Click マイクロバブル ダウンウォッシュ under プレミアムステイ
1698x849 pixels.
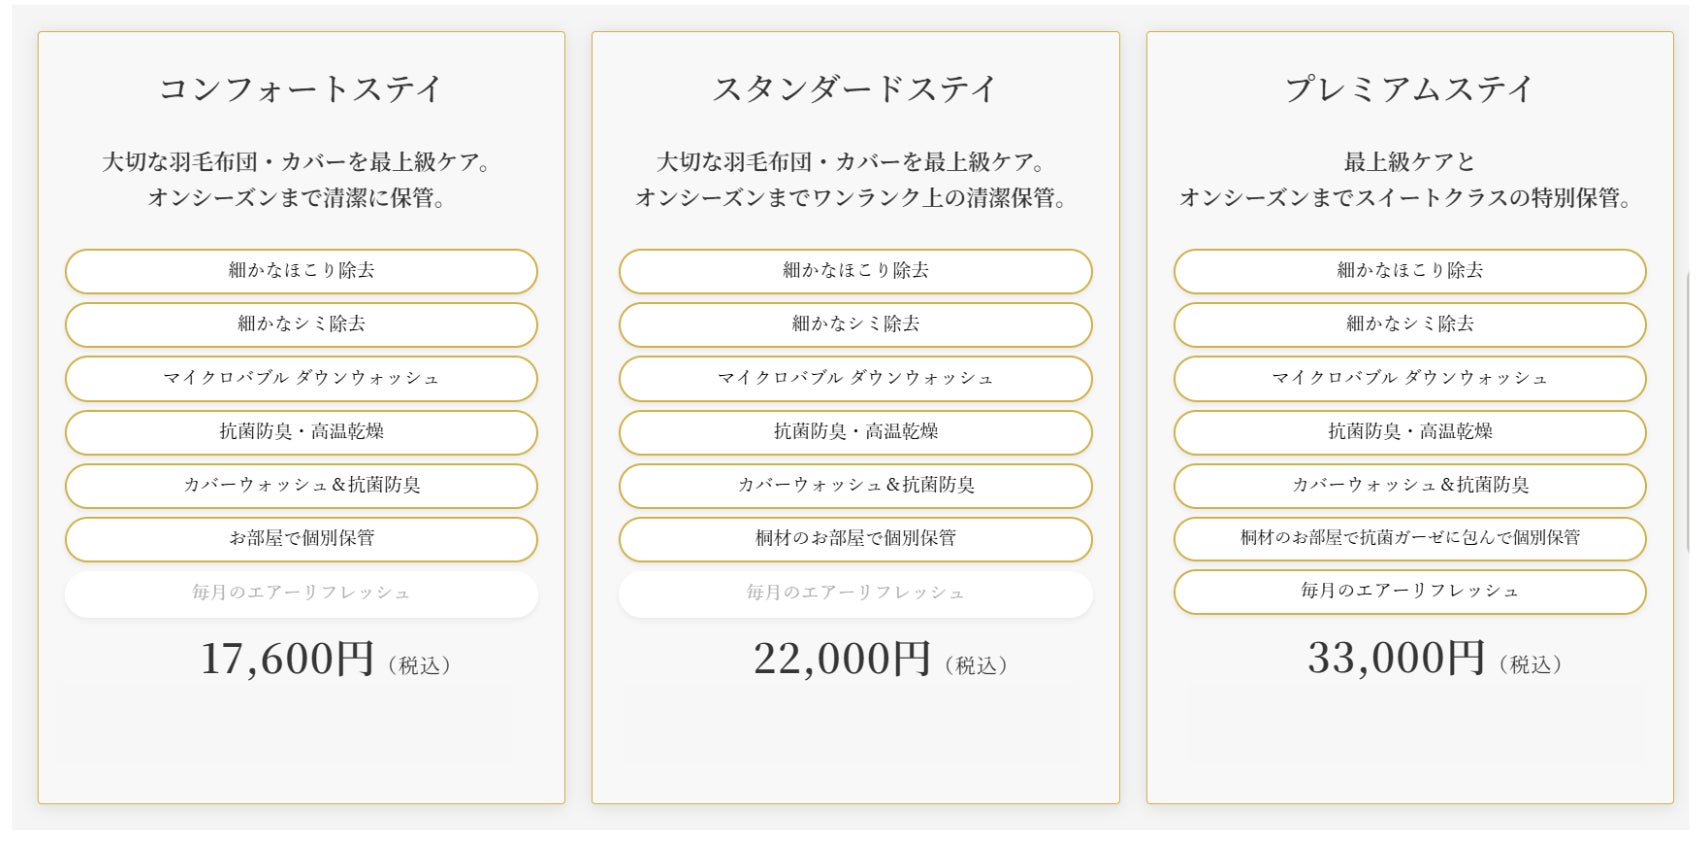(1409, 378)
